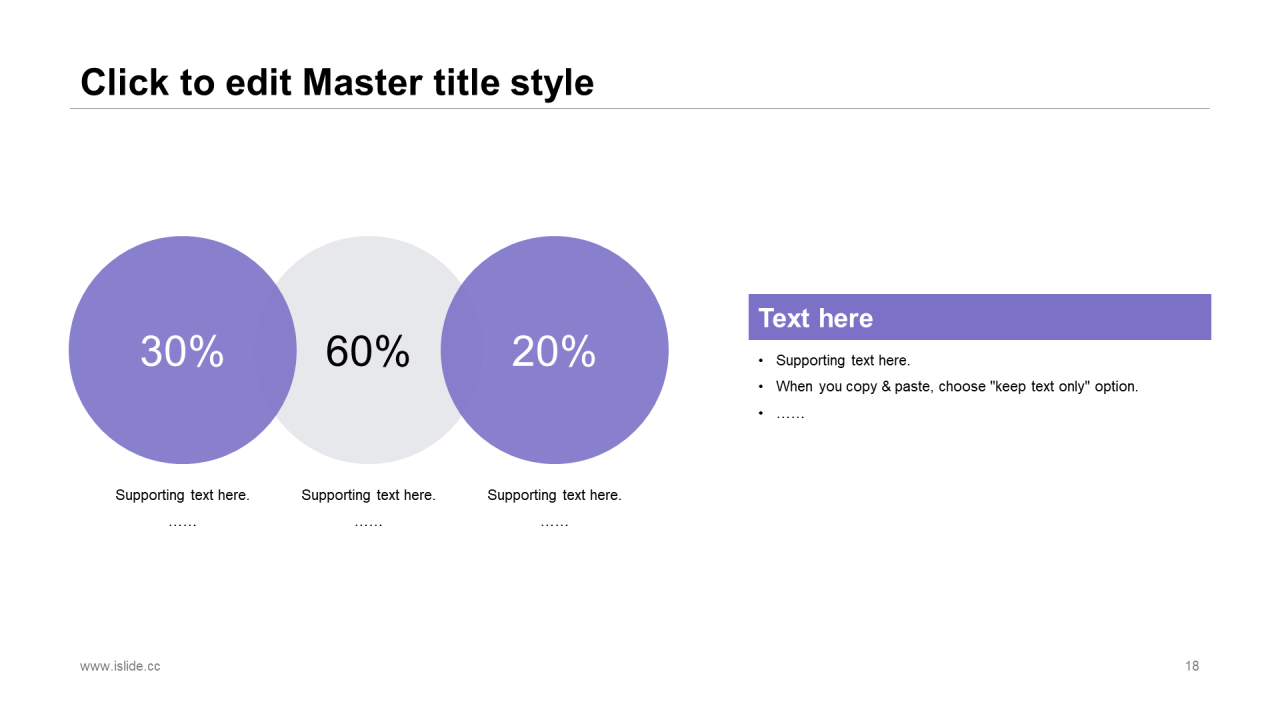Click the ellipsis dots below the 20% caption

[554, 523]
